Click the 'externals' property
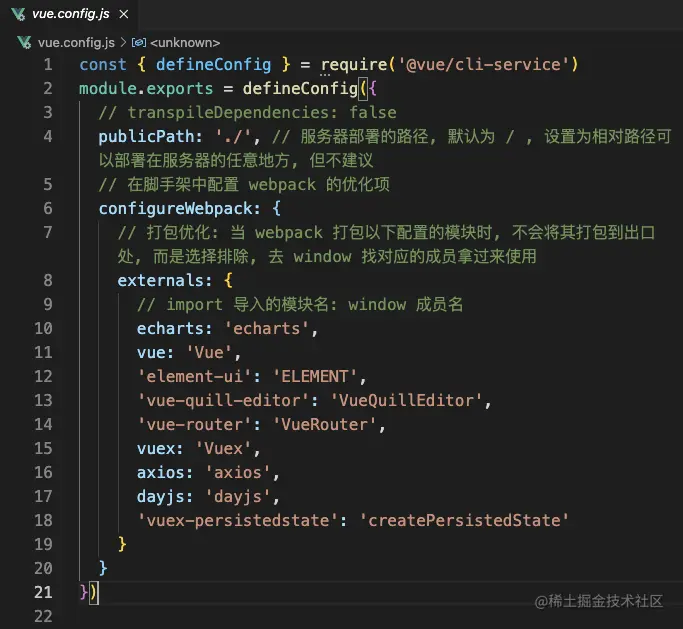 coord(161,280)
